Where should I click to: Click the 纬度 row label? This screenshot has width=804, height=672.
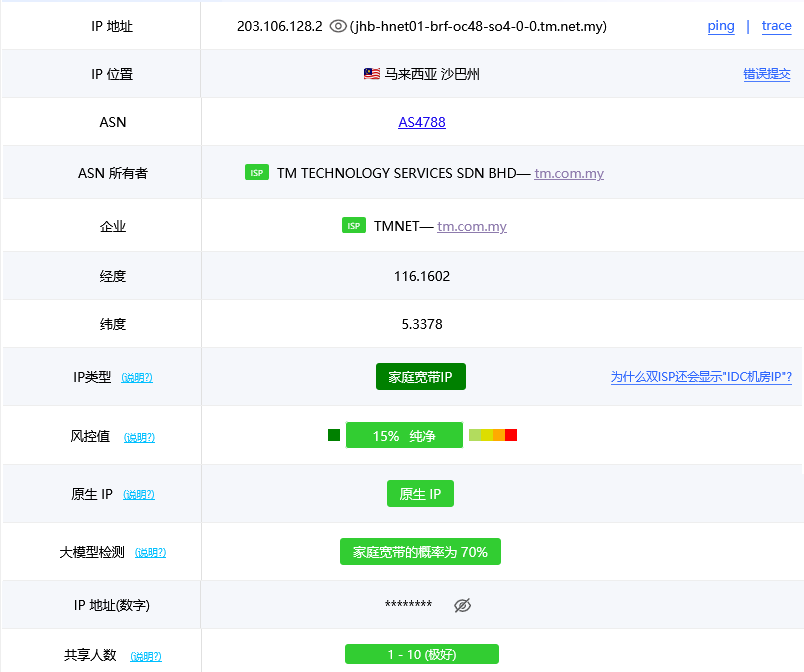112,324
